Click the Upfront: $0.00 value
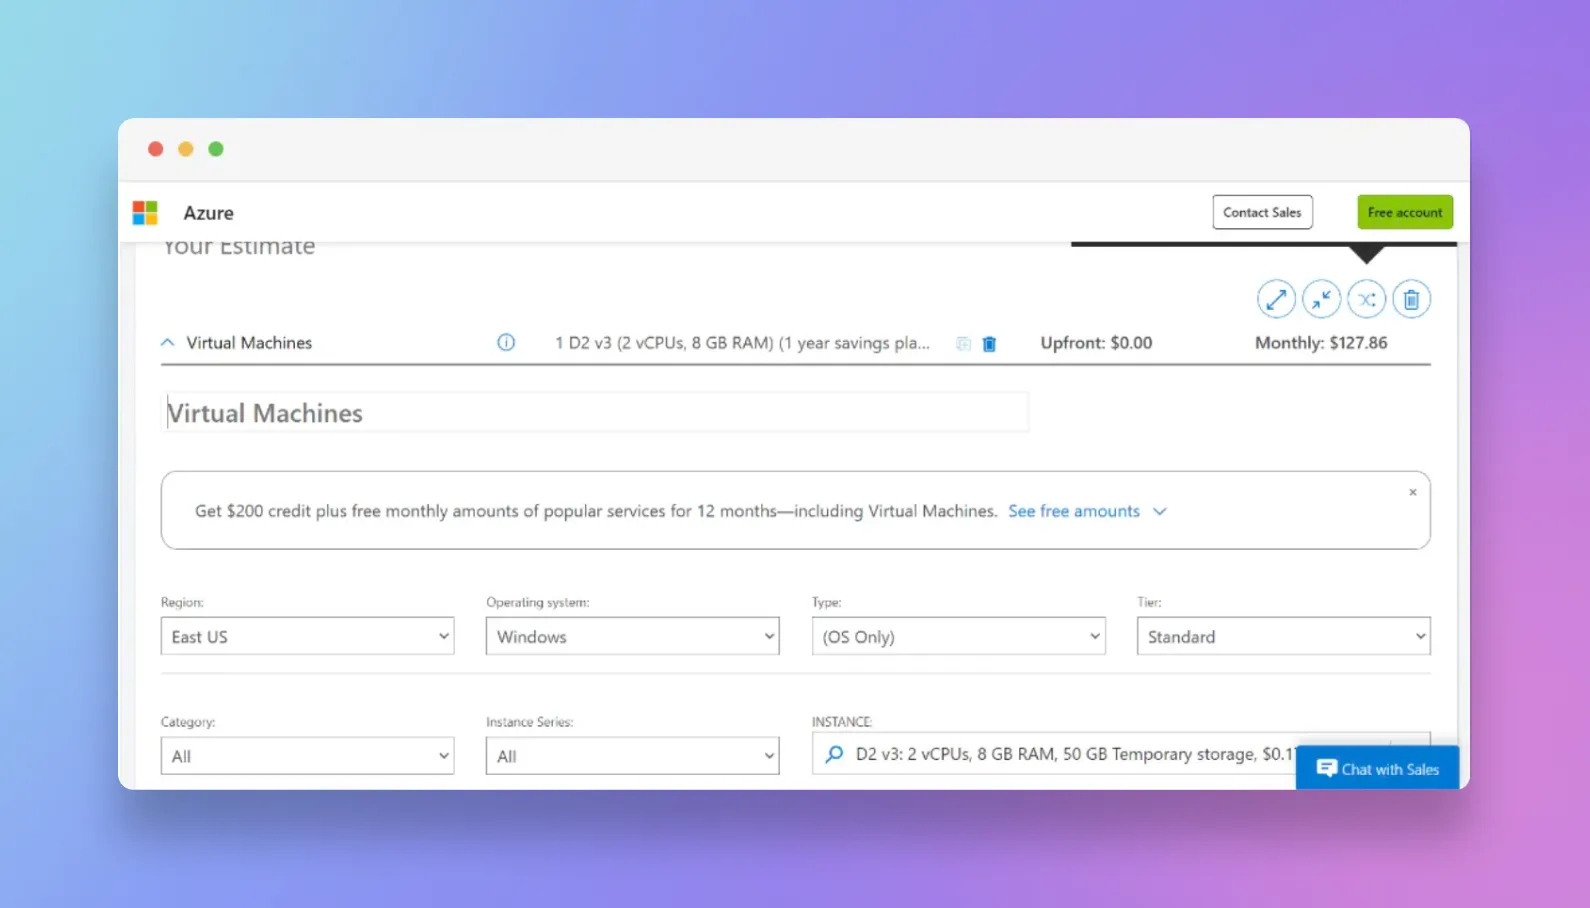This screenshot has width=1590, height=908. [1096, 343]
